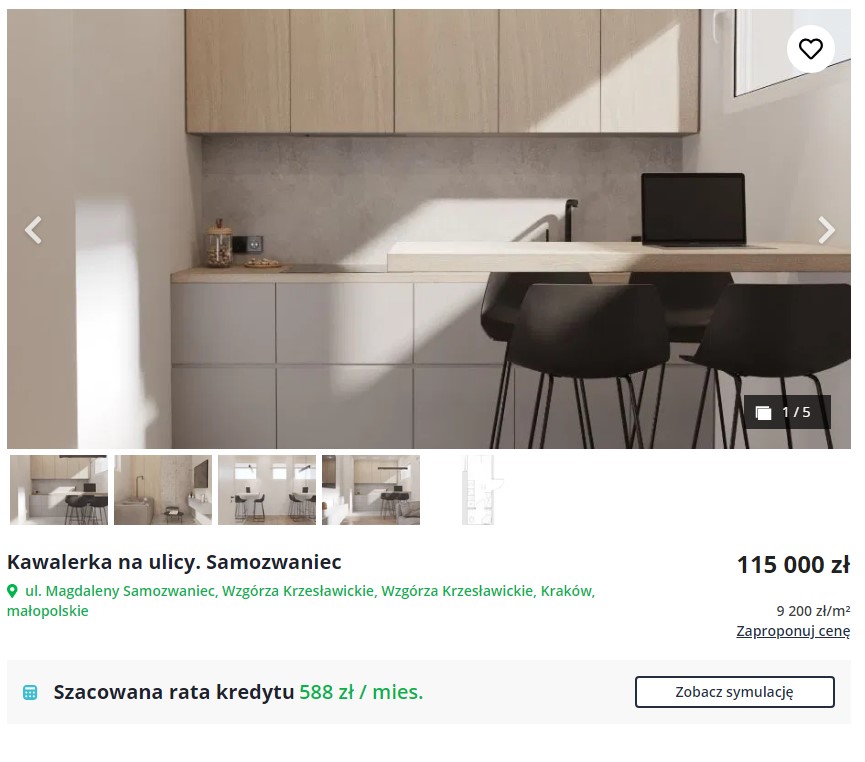Add listing to favorites with heart icon
Image resolution: width=865 pixels, height=762 pixels.
point(810,49)
